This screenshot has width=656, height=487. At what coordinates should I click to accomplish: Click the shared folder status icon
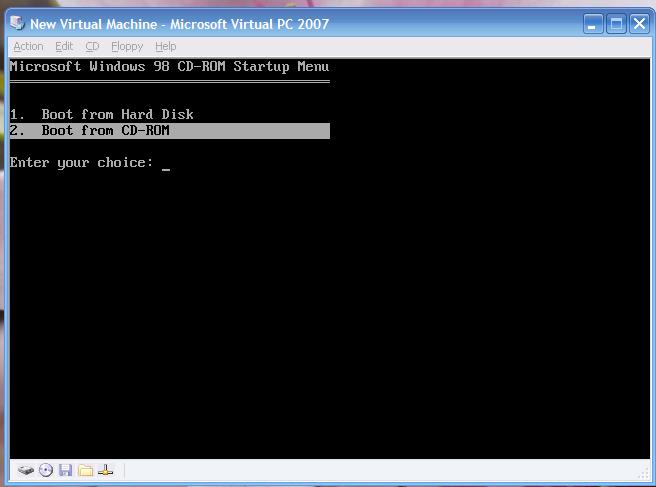pyautogui.click(x=85, y=470)
